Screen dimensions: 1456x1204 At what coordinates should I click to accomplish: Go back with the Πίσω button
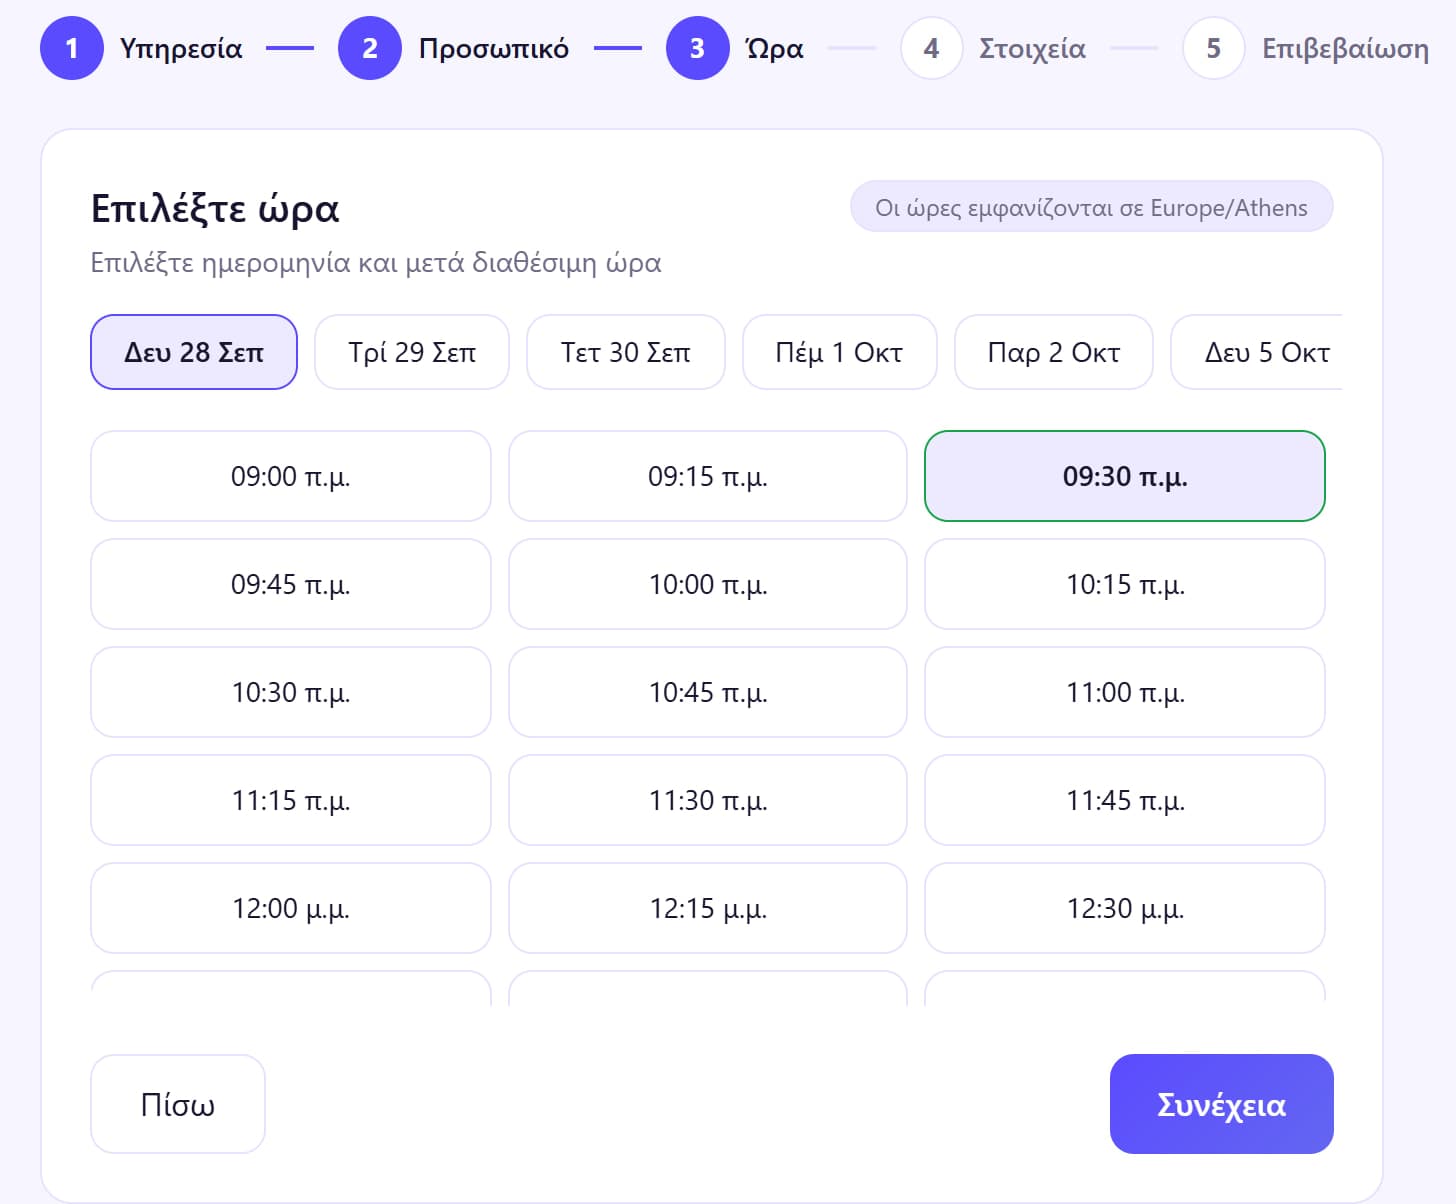(x=178, y=1104)
